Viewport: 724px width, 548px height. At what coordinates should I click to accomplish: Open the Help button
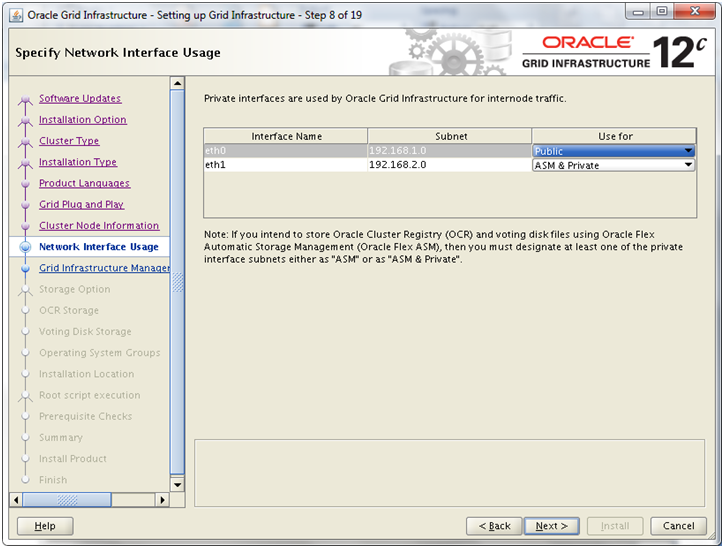tap(45, 526)
